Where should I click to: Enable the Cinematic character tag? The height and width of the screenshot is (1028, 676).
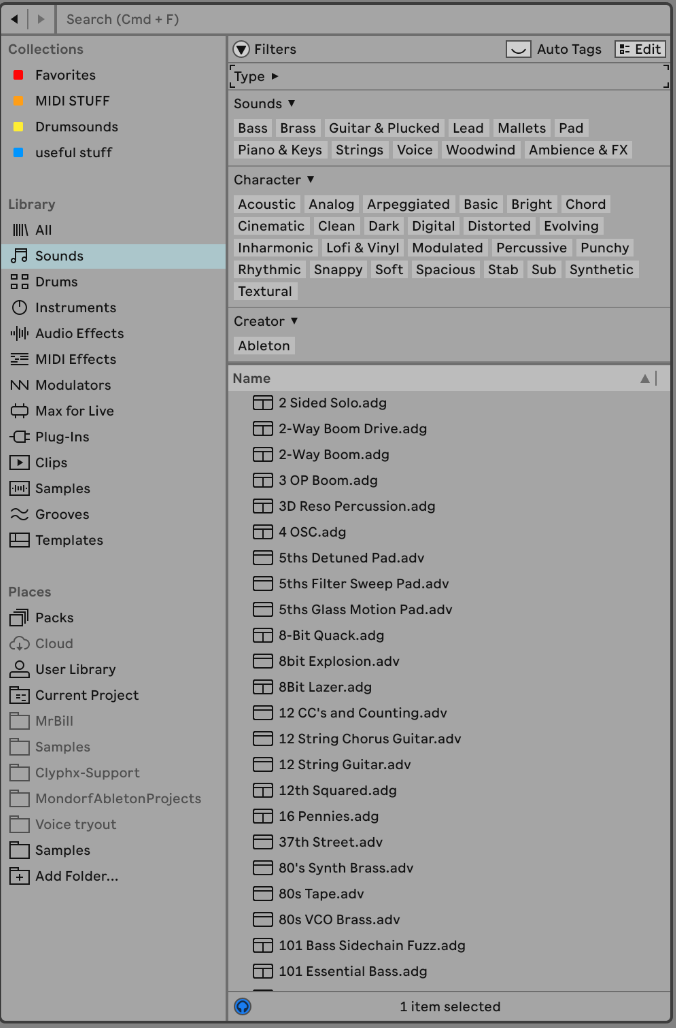[x=271, y=226]
